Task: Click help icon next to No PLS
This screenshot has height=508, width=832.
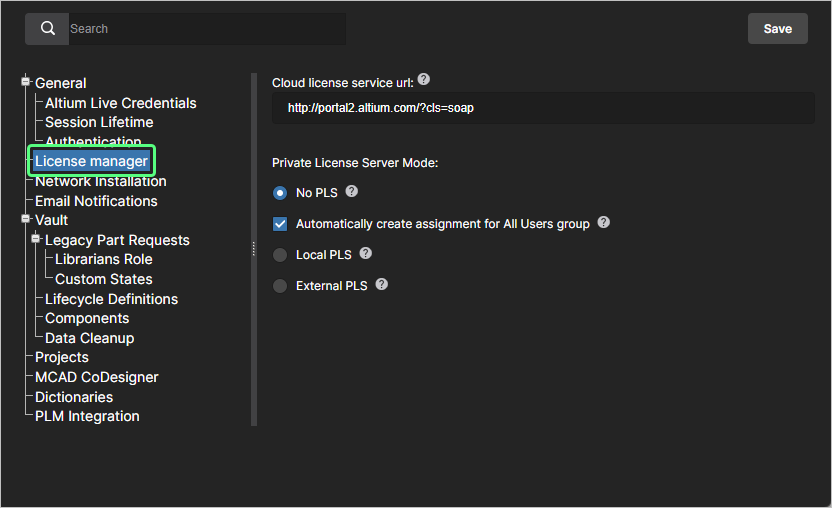Action: pyautogui.click(x=352, y=192)
